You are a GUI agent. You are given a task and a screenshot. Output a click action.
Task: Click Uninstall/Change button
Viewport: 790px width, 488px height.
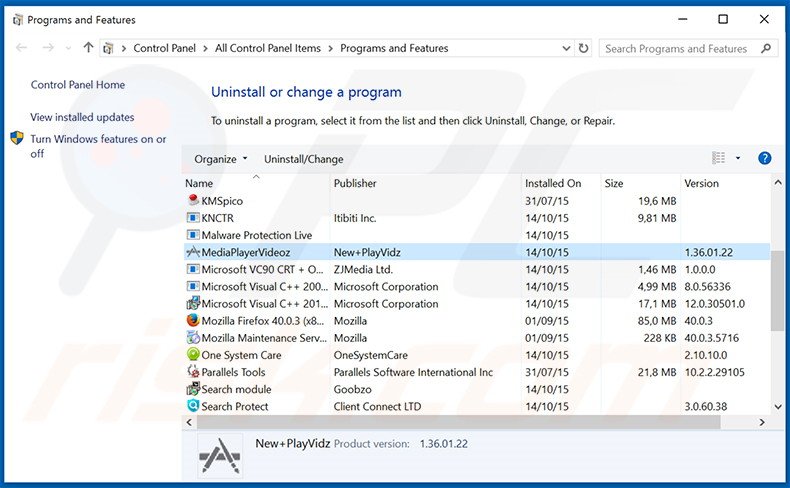(x=304, y=159)
